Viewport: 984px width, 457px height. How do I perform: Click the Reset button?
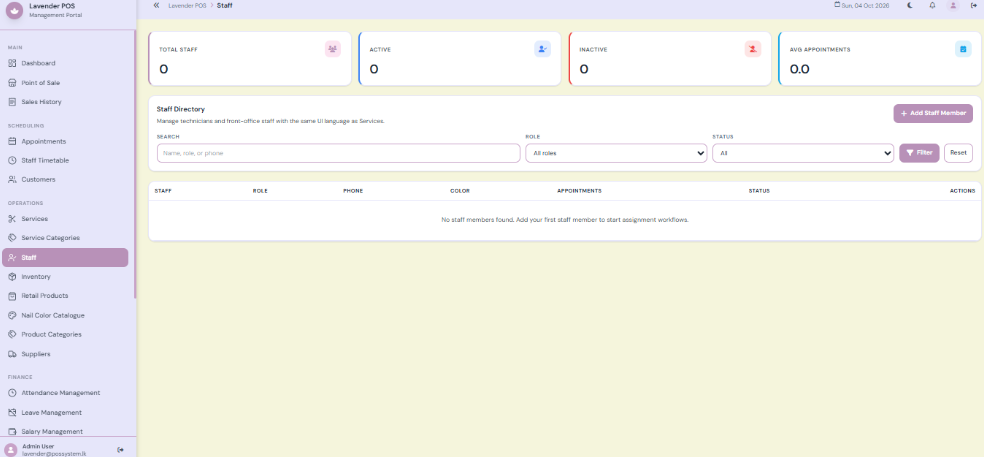tap(958, 153)
